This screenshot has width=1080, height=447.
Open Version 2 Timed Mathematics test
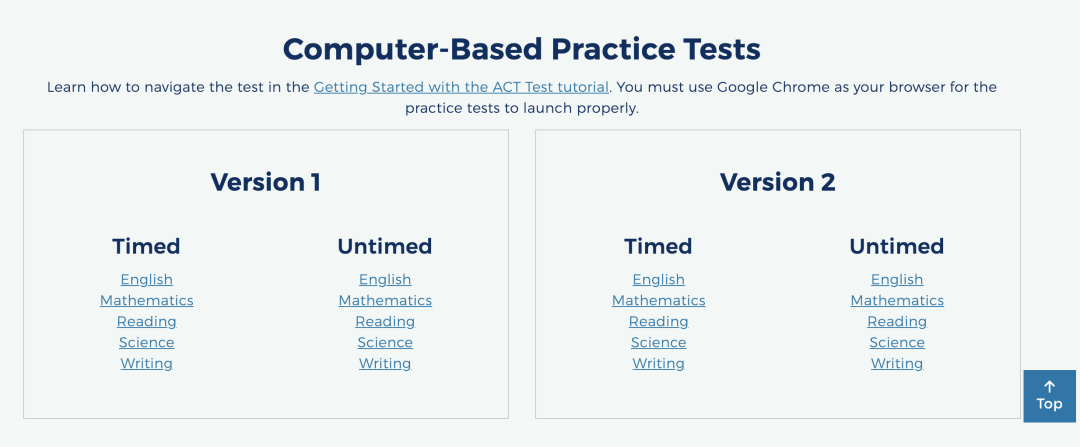(658, 301)
